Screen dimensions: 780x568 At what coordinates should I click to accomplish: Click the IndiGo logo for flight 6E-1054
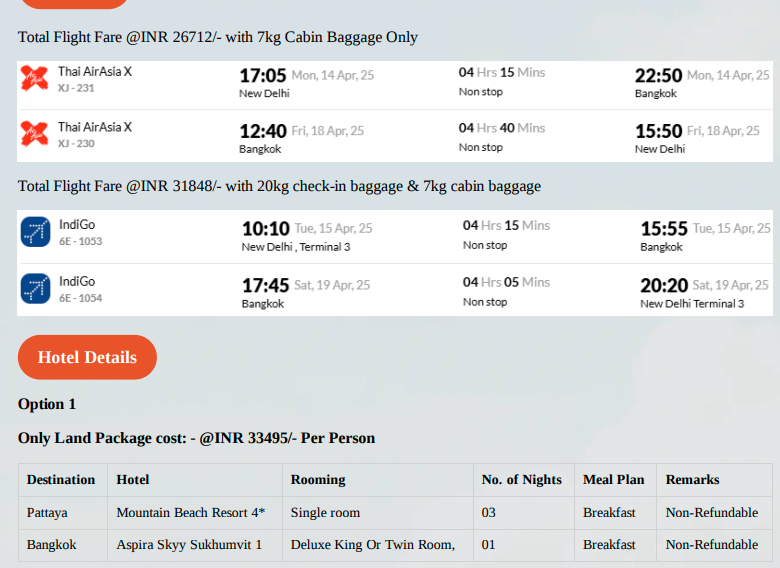35,288
